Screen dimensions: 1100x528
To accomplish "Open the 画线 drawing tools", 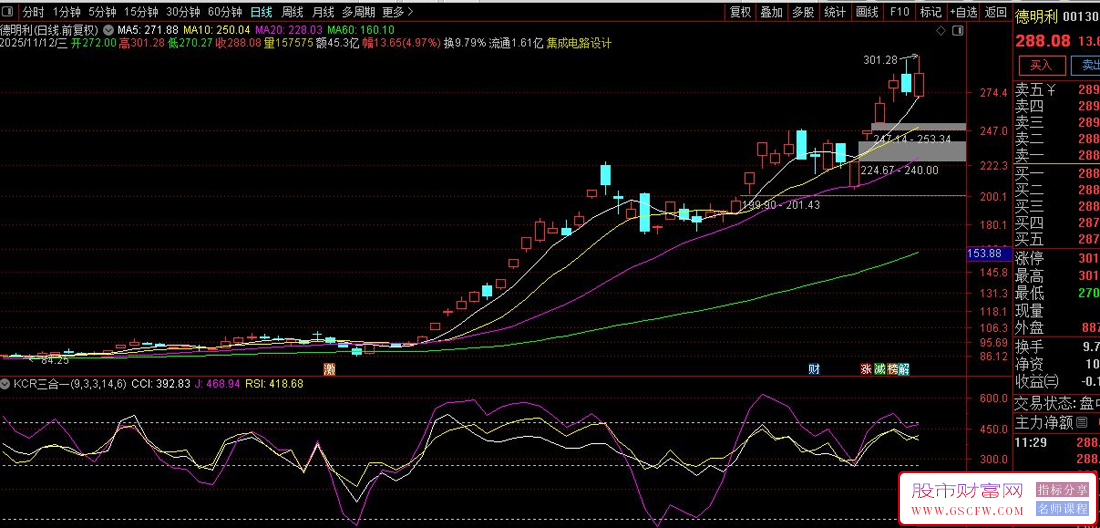I will [867, 12].
